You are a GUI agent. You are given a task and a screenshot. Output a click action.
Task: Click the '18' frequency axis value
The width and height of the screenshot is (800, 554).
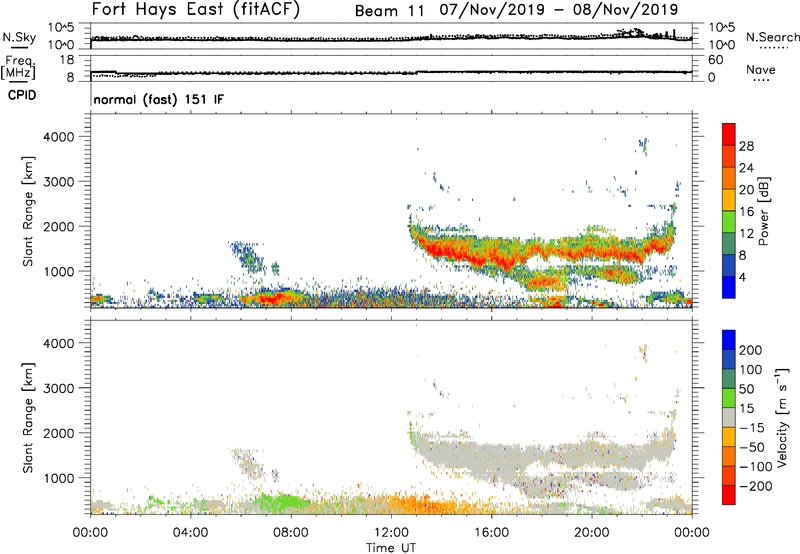(67, 60)
